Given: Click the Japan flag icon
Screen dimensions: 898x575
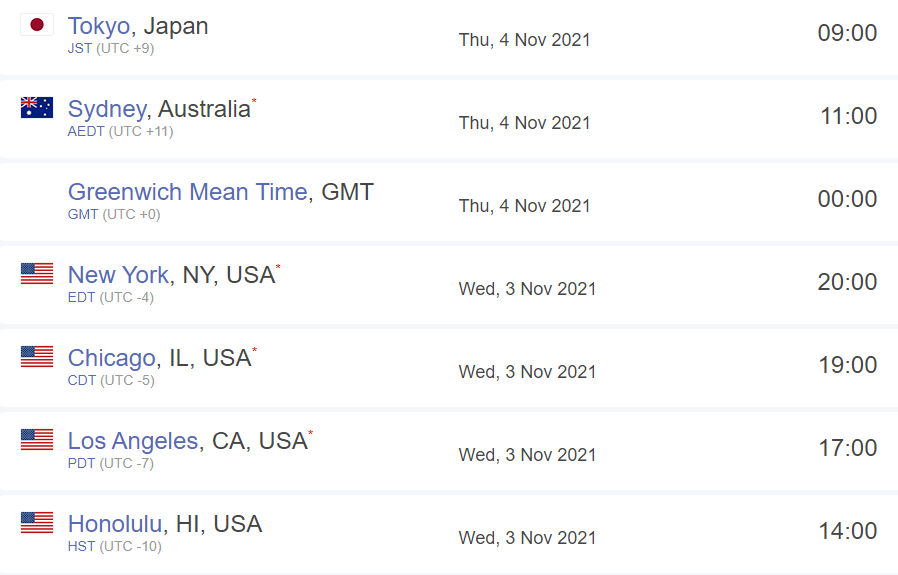Looking at the screenshot, I should click(37, 25).
